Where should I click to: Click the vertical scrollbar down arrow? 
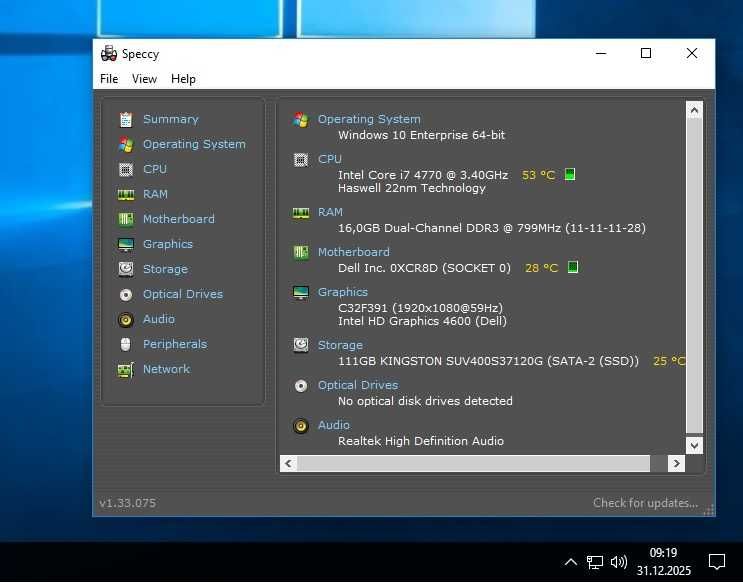(x=694, y=446)
